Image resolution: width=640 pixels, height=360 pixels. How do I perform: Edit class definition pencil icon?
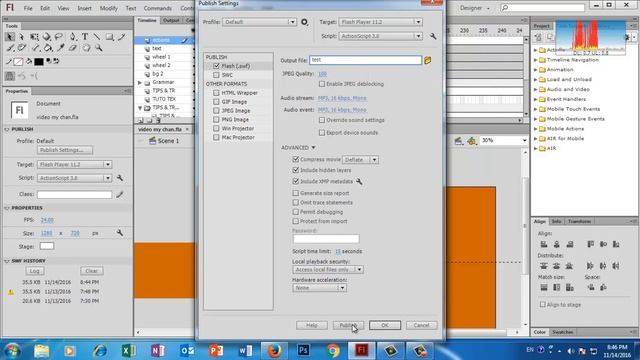(x=120, y=195)
